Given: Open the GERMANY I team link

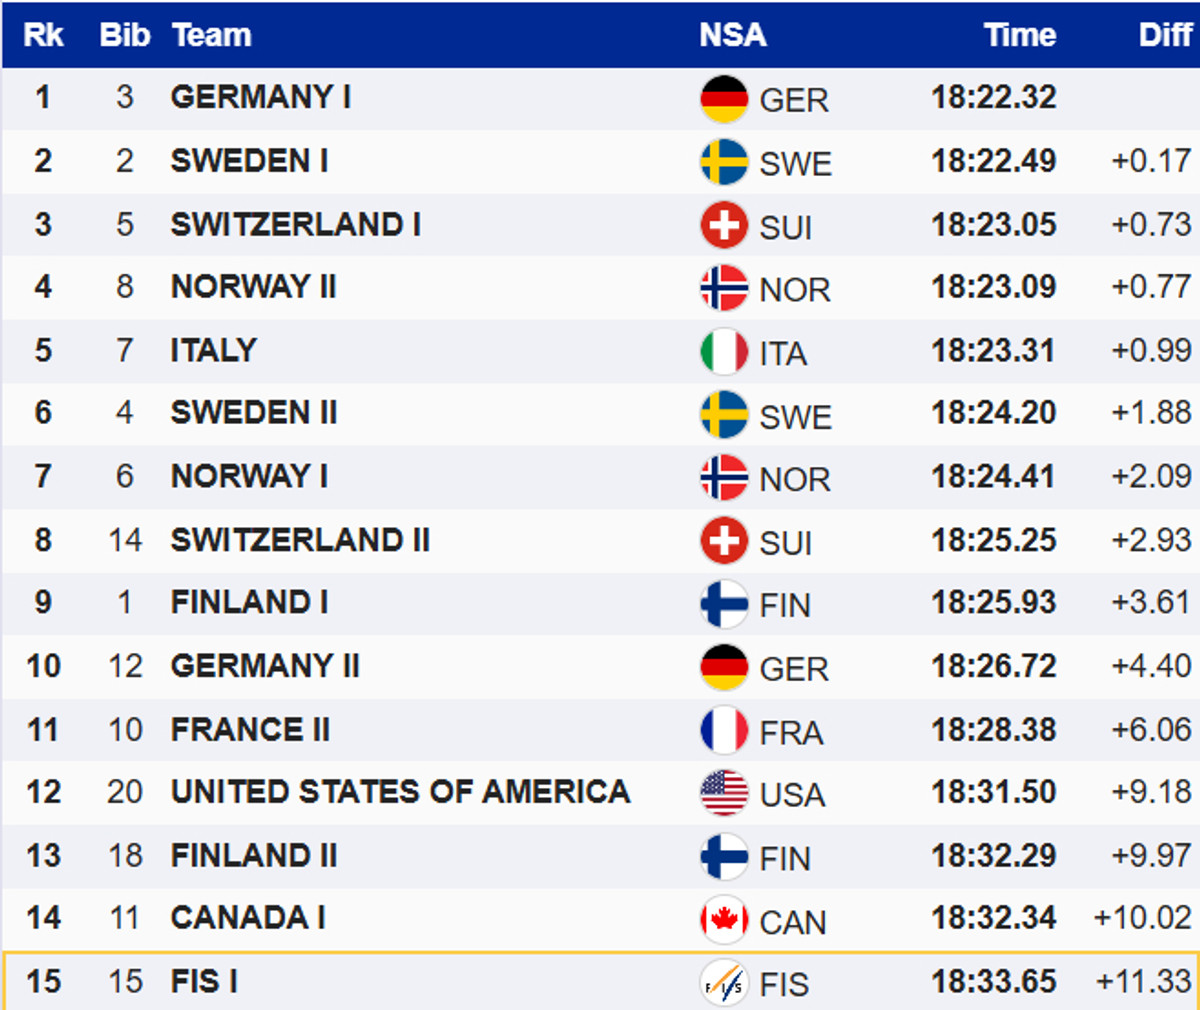Looking at the screenshot, I should click(260, 97).
